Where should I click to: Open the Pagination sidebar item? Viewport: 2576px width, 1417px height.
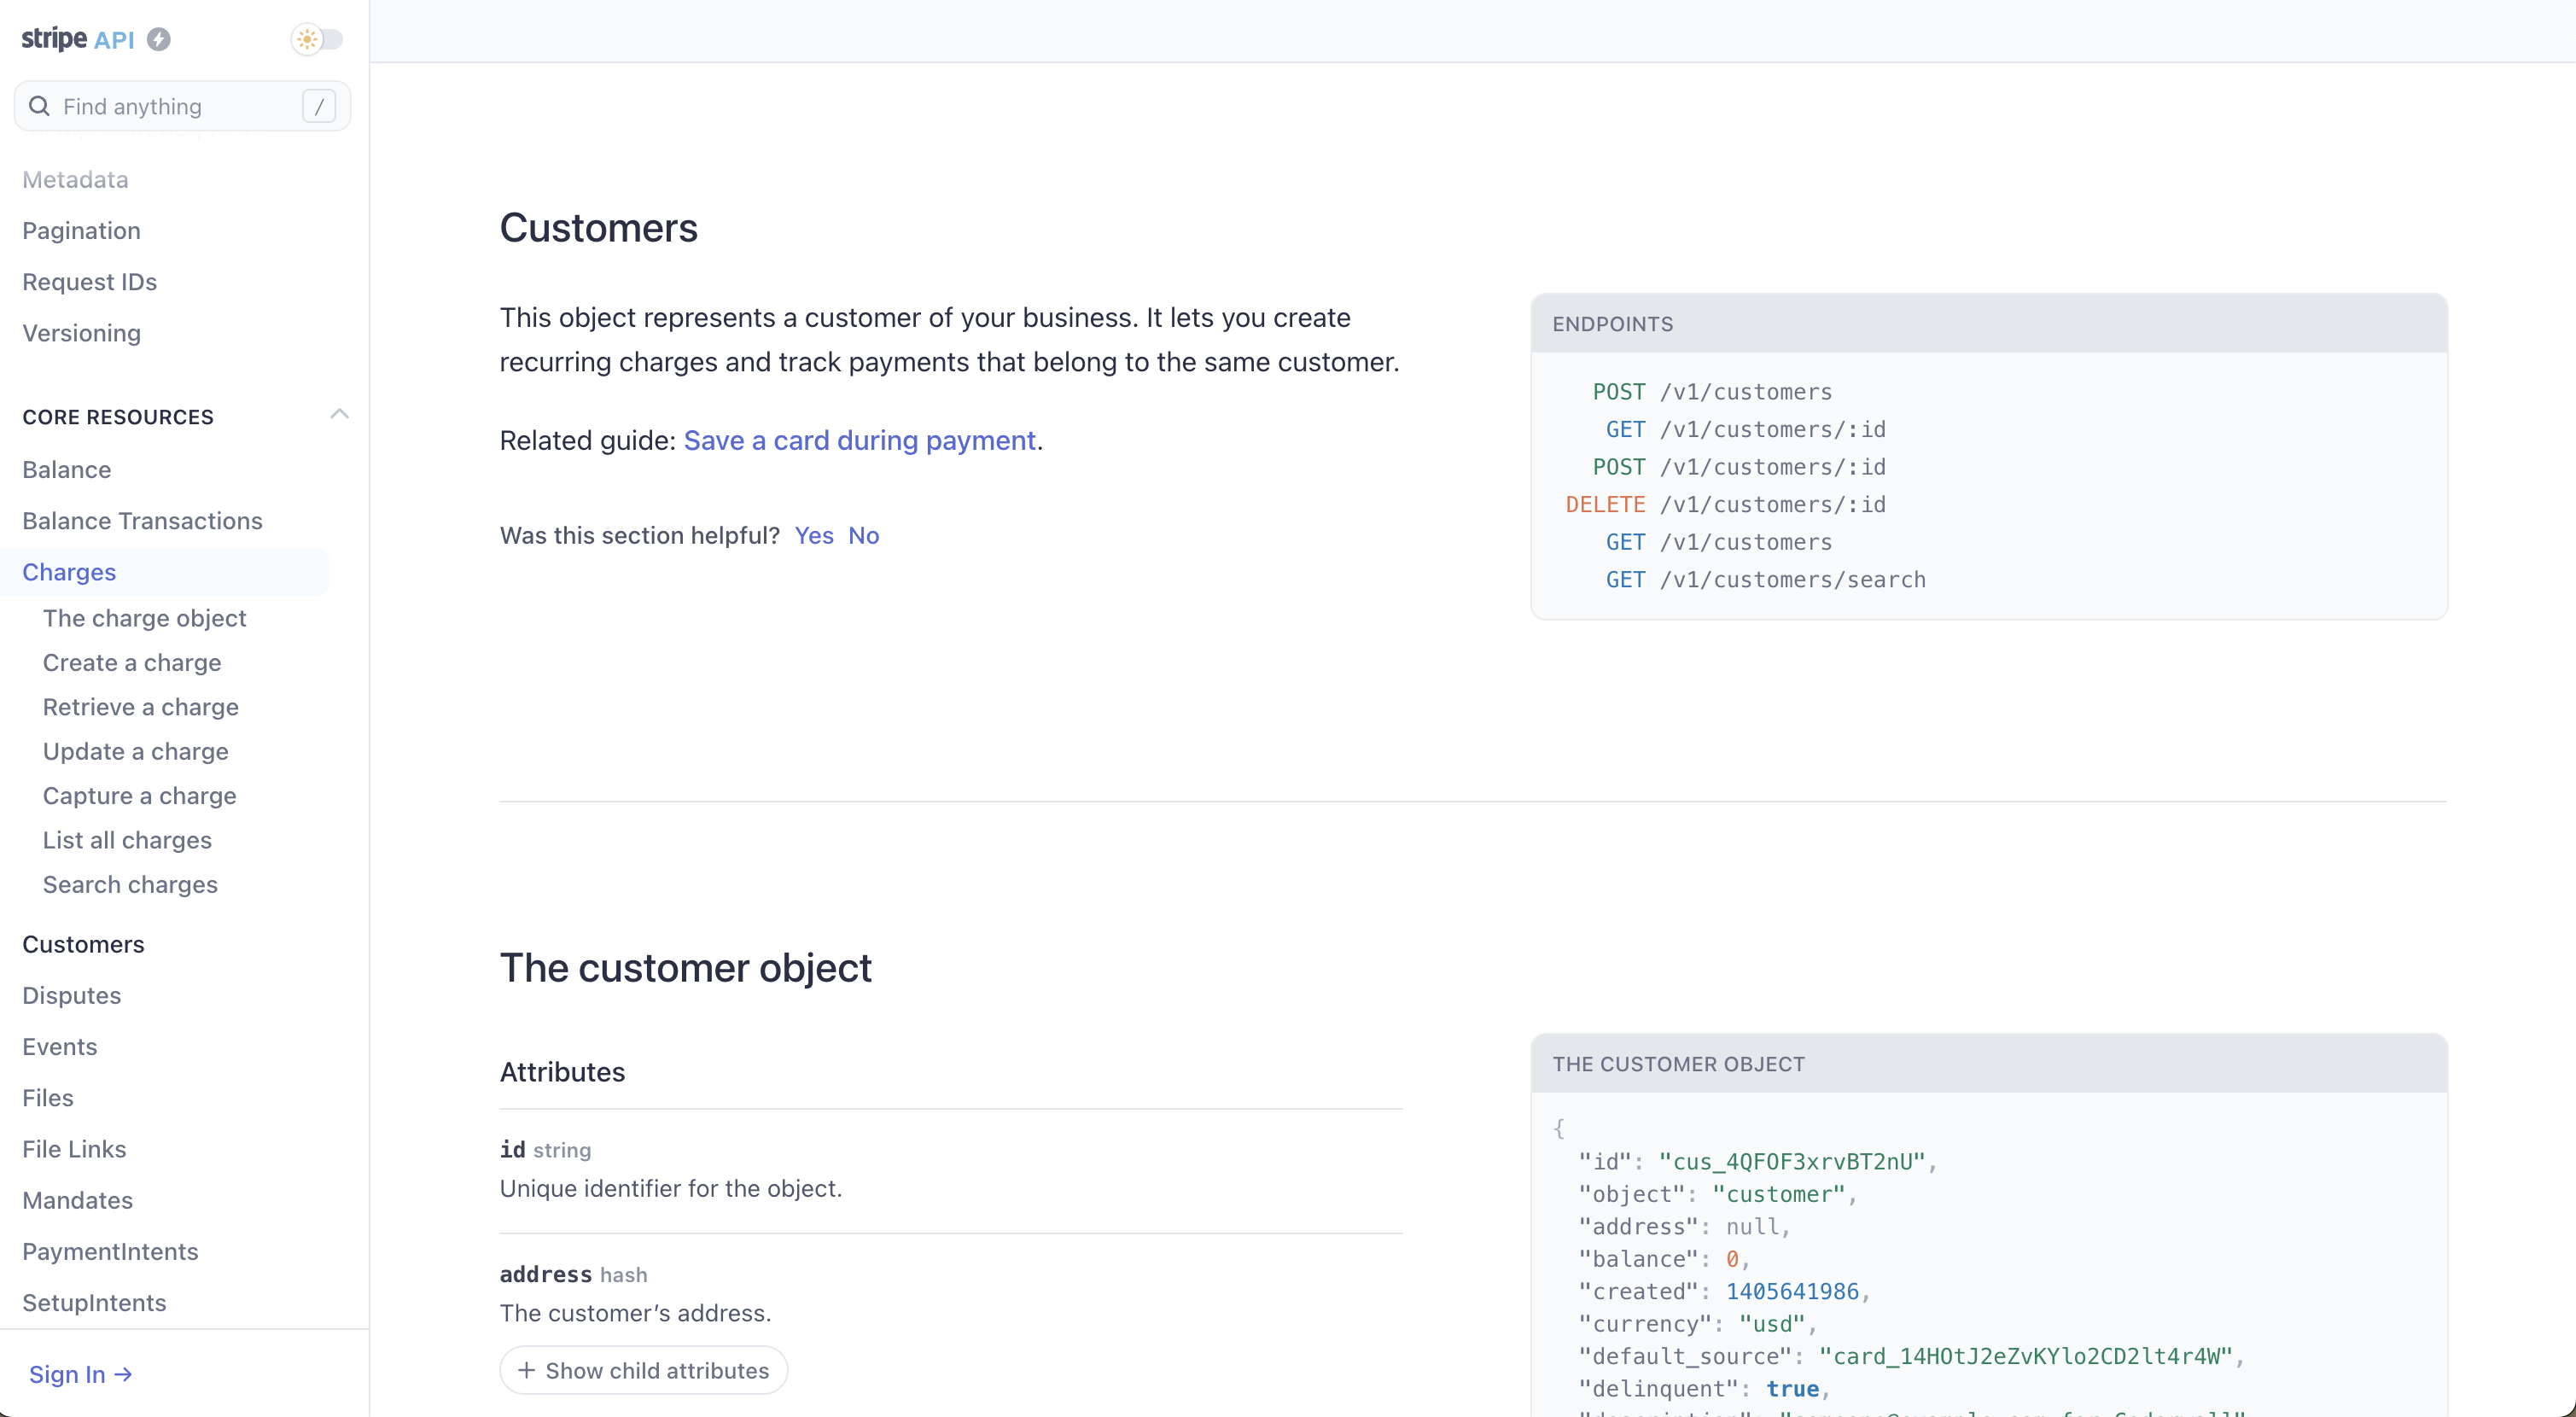click(x=81, y=231)
